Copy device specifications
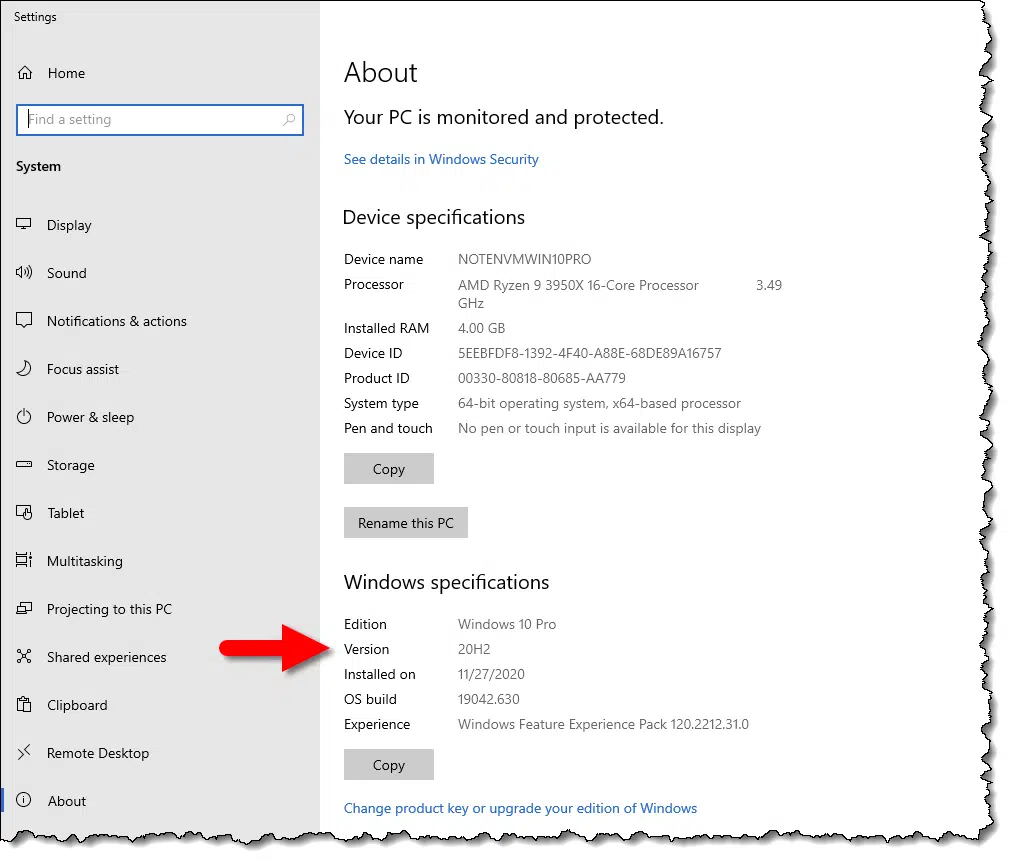Viewport: 1011px width, 861px height. click(x=389, y=469)
